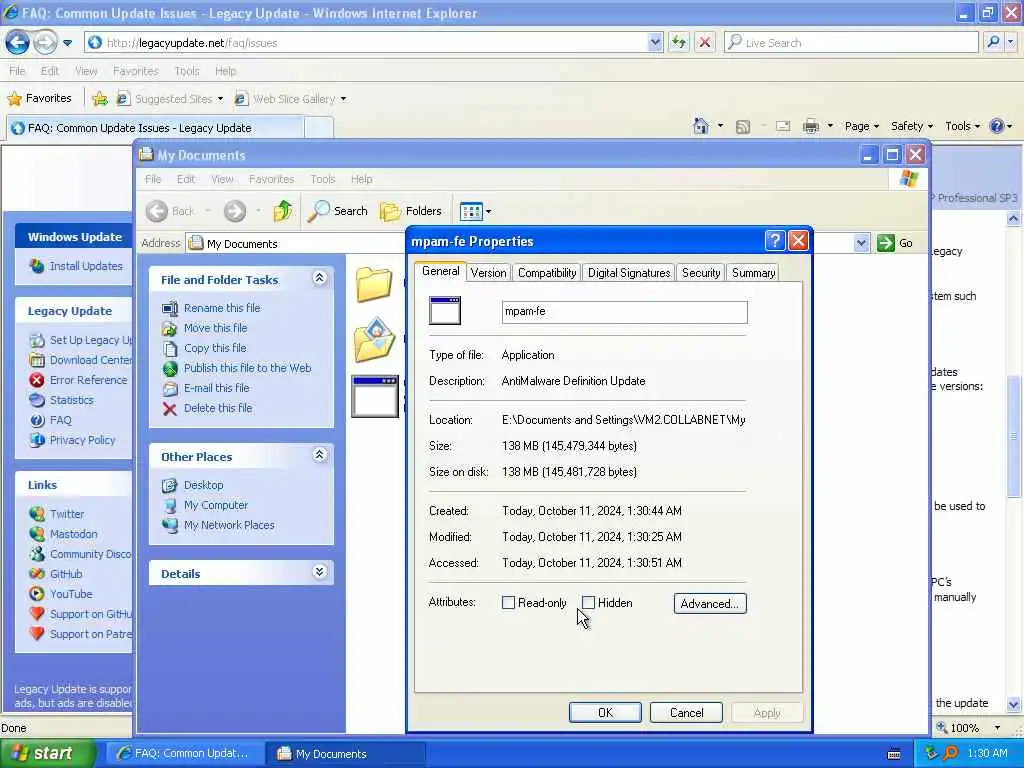Switch to the Summary tab
Screen dimensions: 1024x768
pos(753,273)
